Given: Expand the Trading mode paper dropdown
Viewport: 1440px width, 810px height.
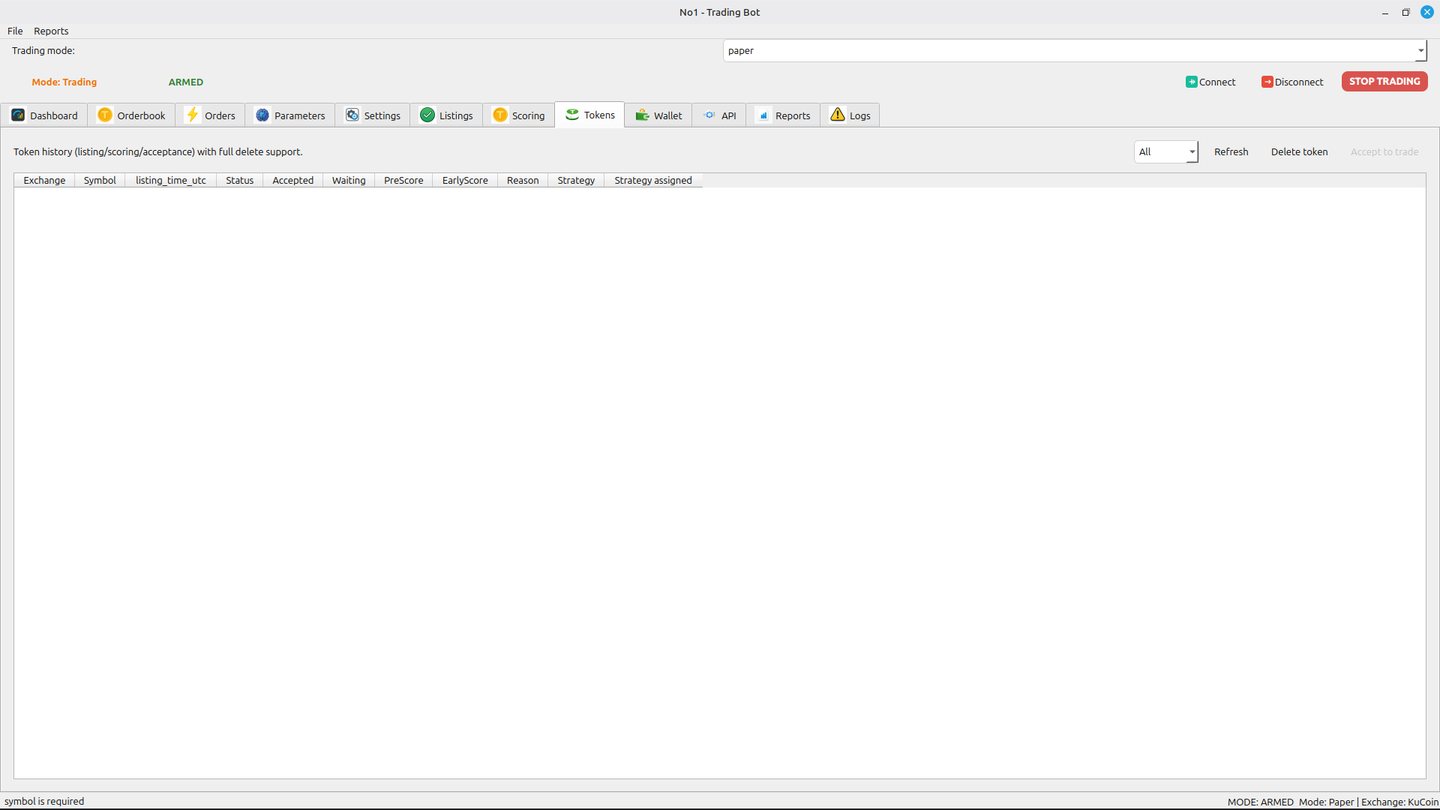Looking at the screenshot, I should (x=1075, y=50).
